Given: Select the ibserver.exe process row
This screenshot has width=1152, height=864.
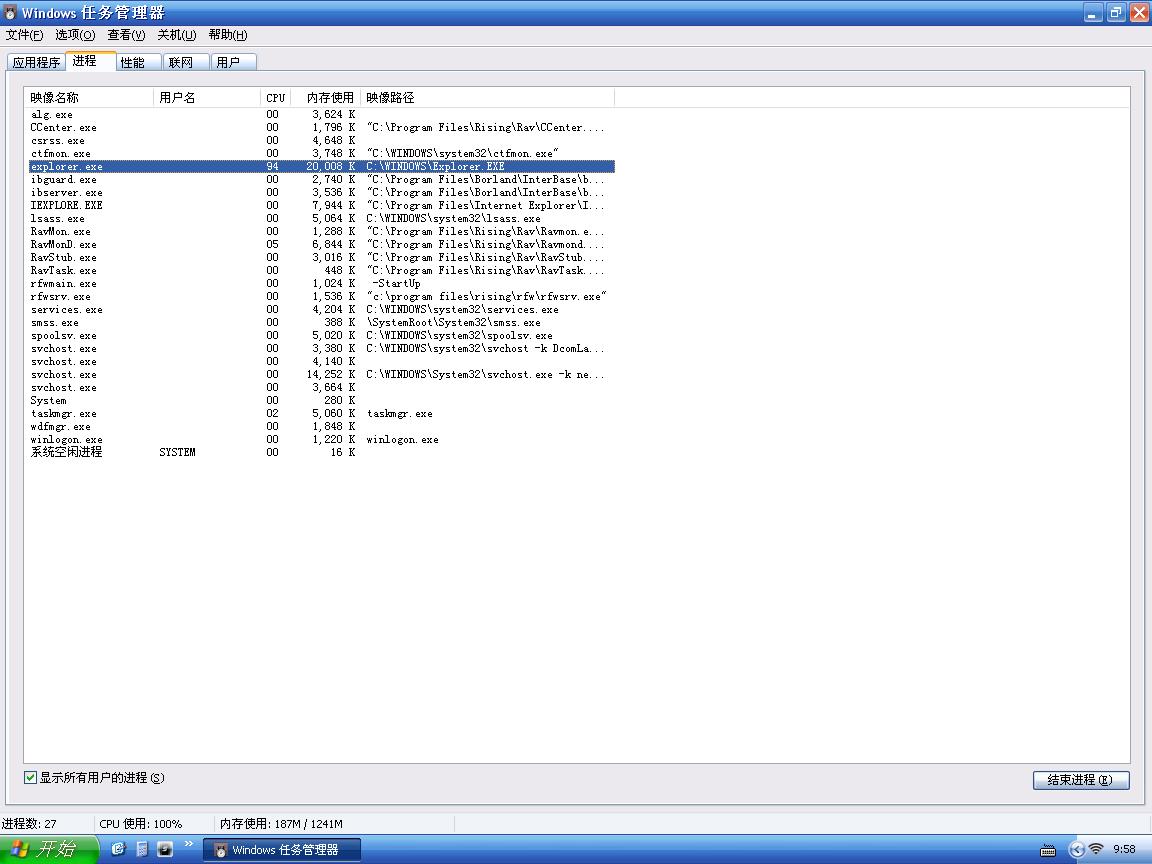Looking at the screenshot, I should [x=322, y=192].
